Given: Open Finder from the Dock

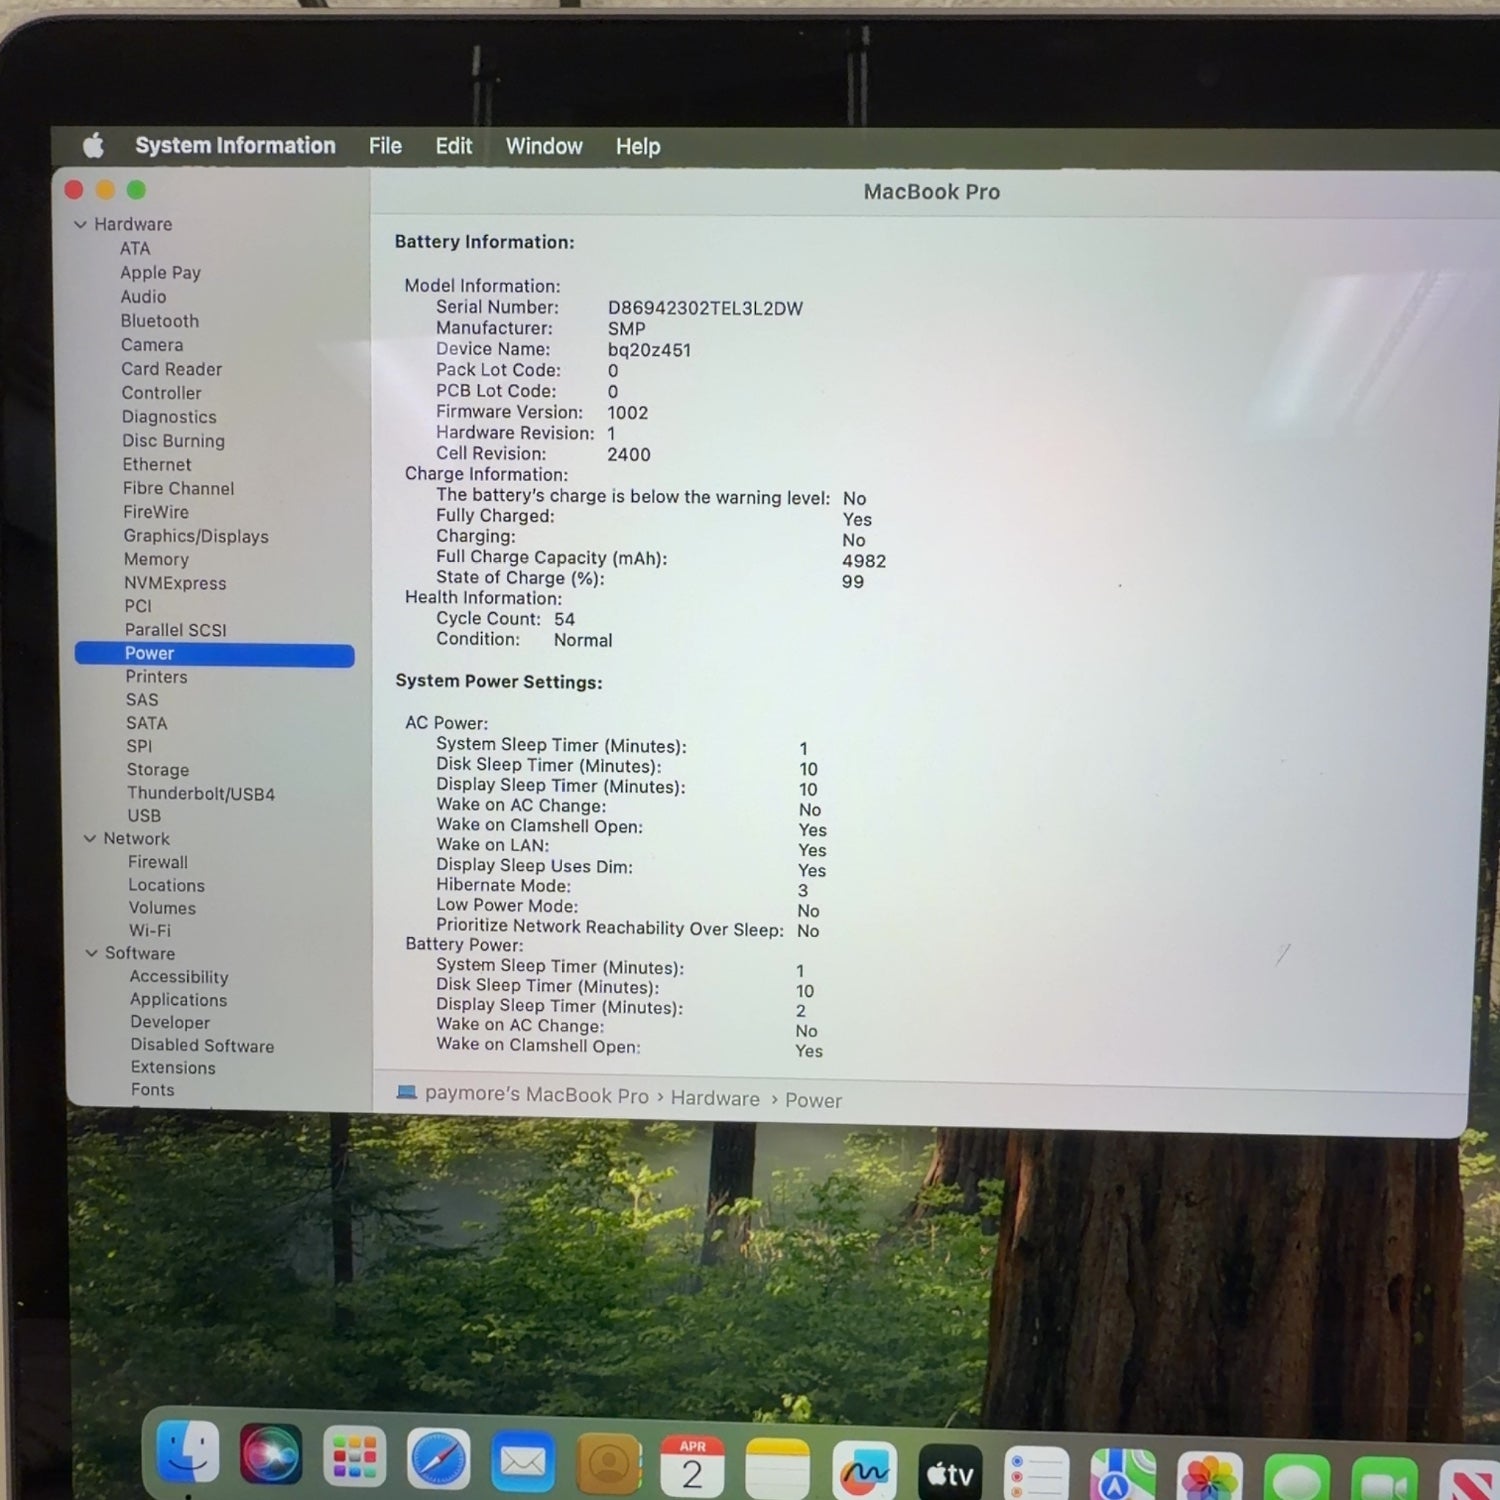Looking at the screenshot, I should [188, 1453].
